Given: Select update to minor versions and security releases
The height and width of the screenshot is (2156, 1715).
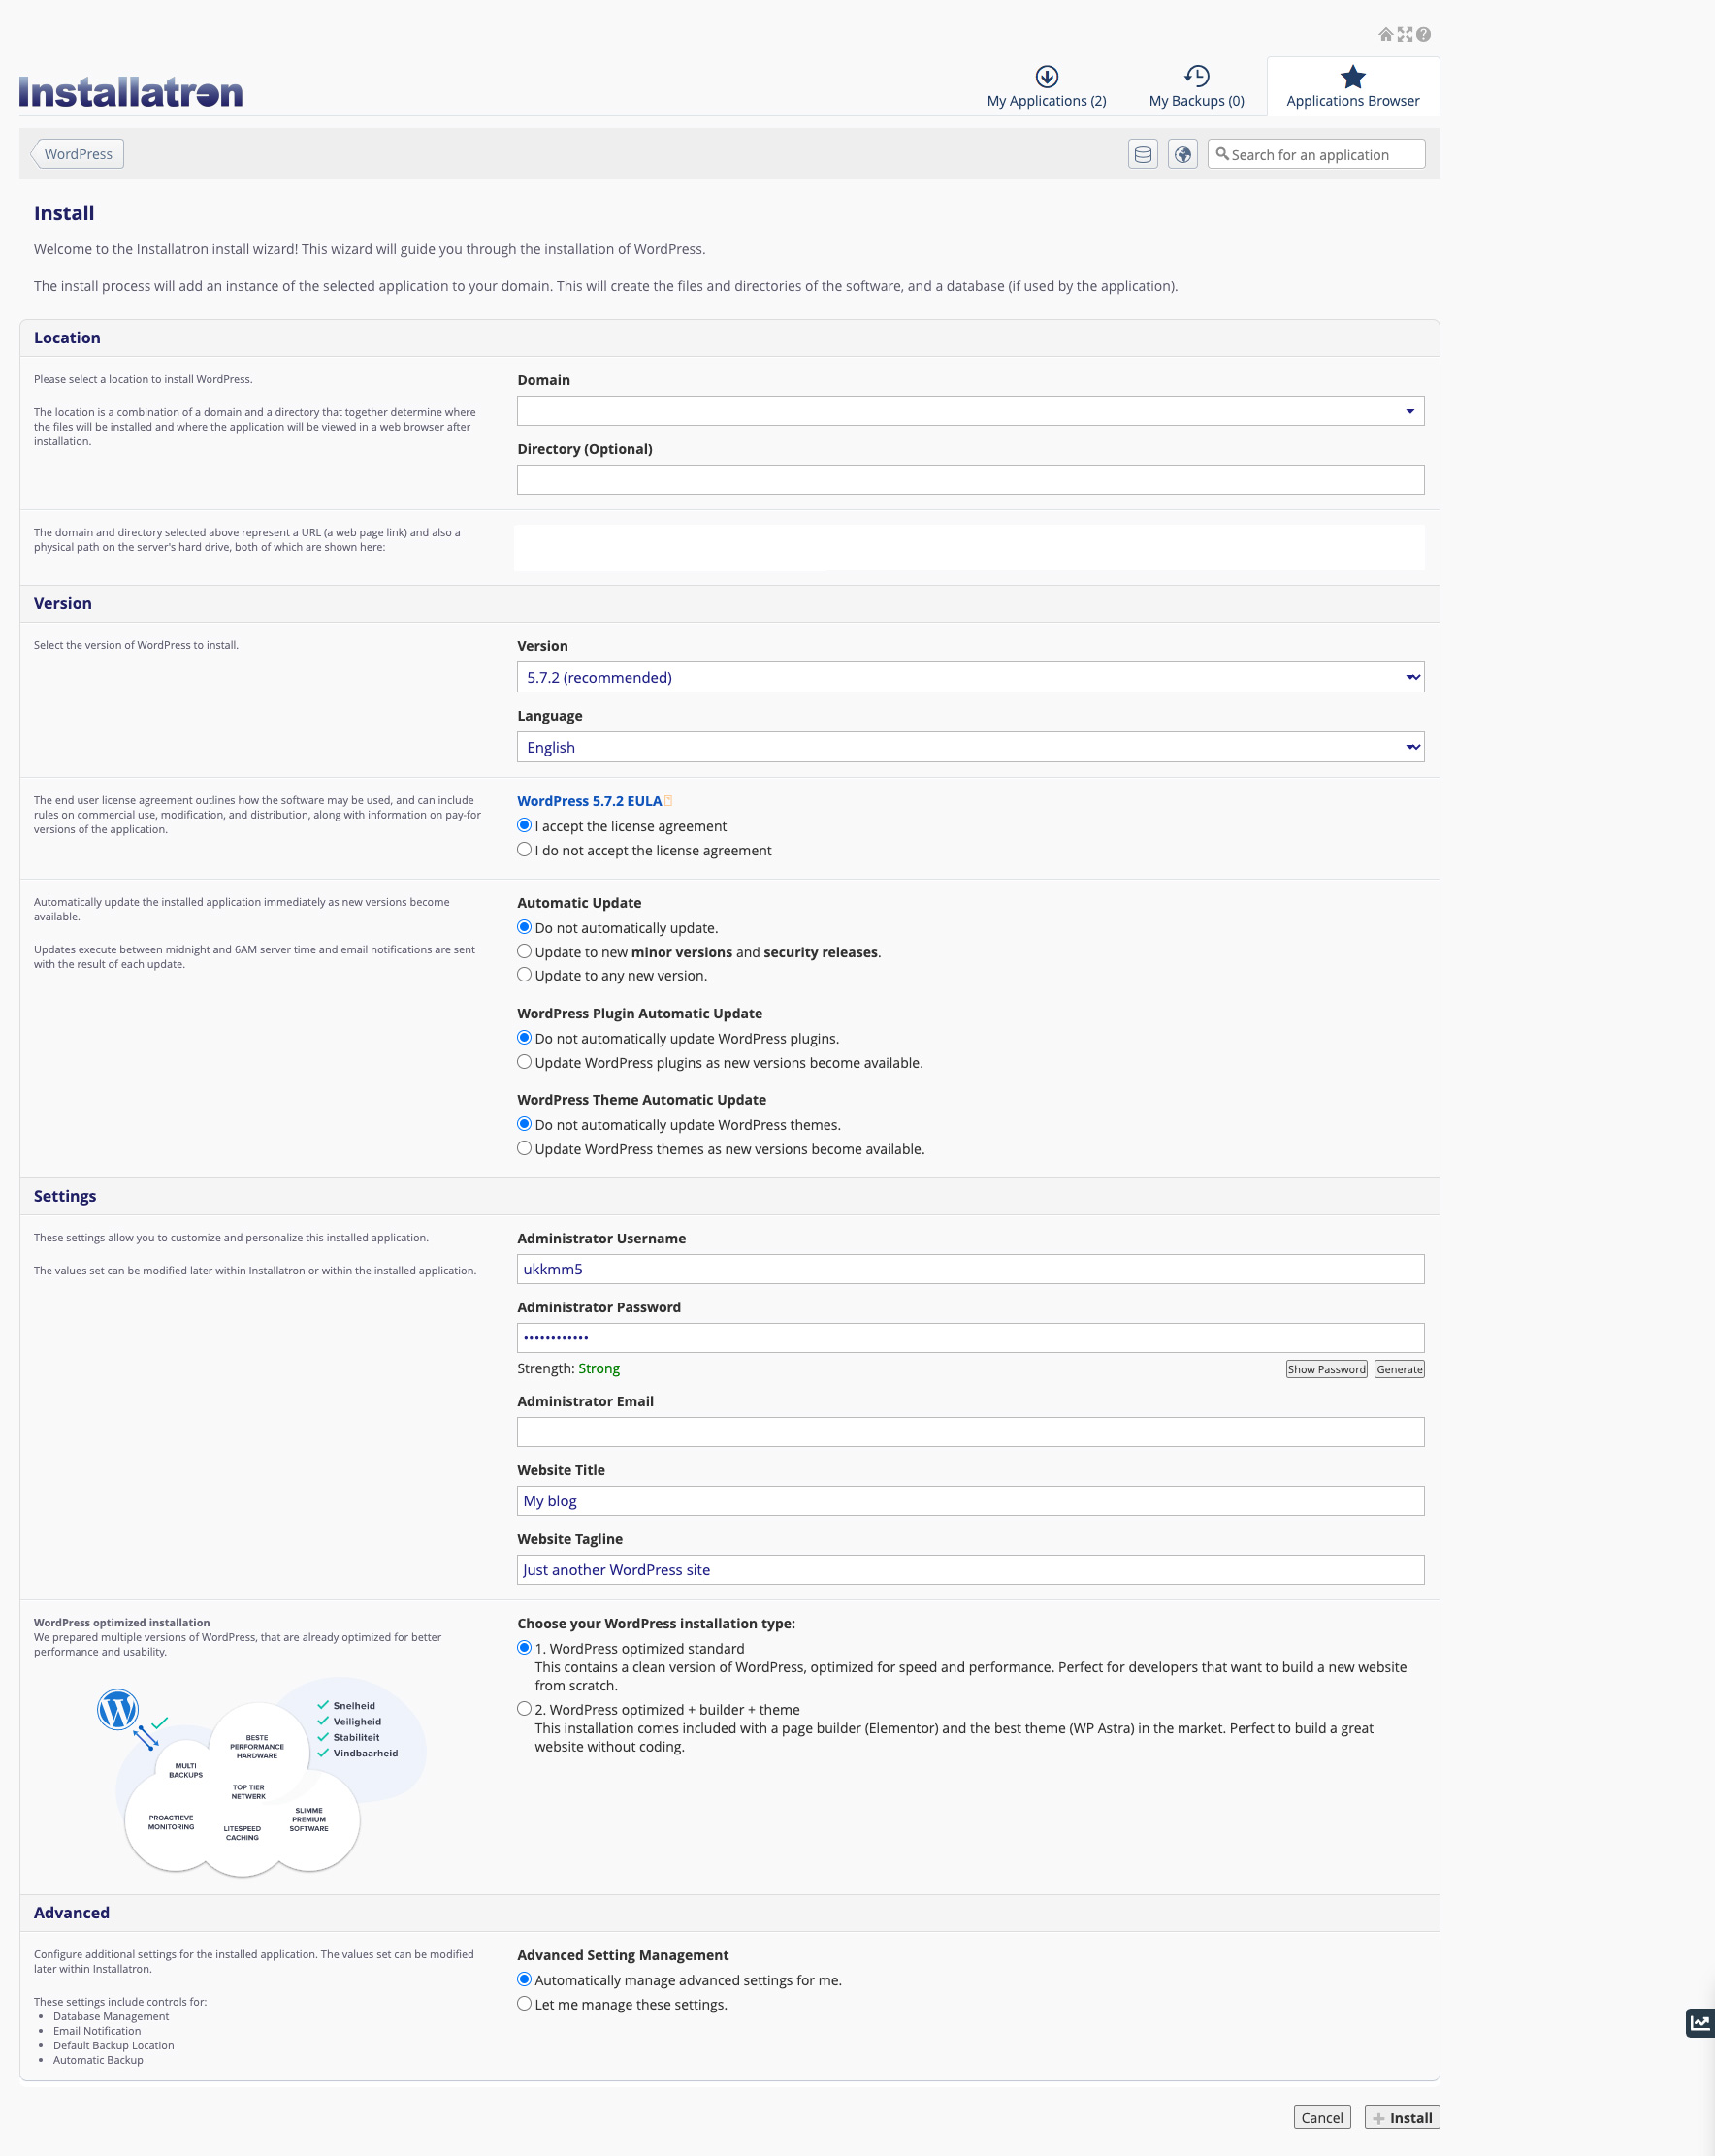Looking at the screenshot, I should pyautogui.click(x=524, y=951).
